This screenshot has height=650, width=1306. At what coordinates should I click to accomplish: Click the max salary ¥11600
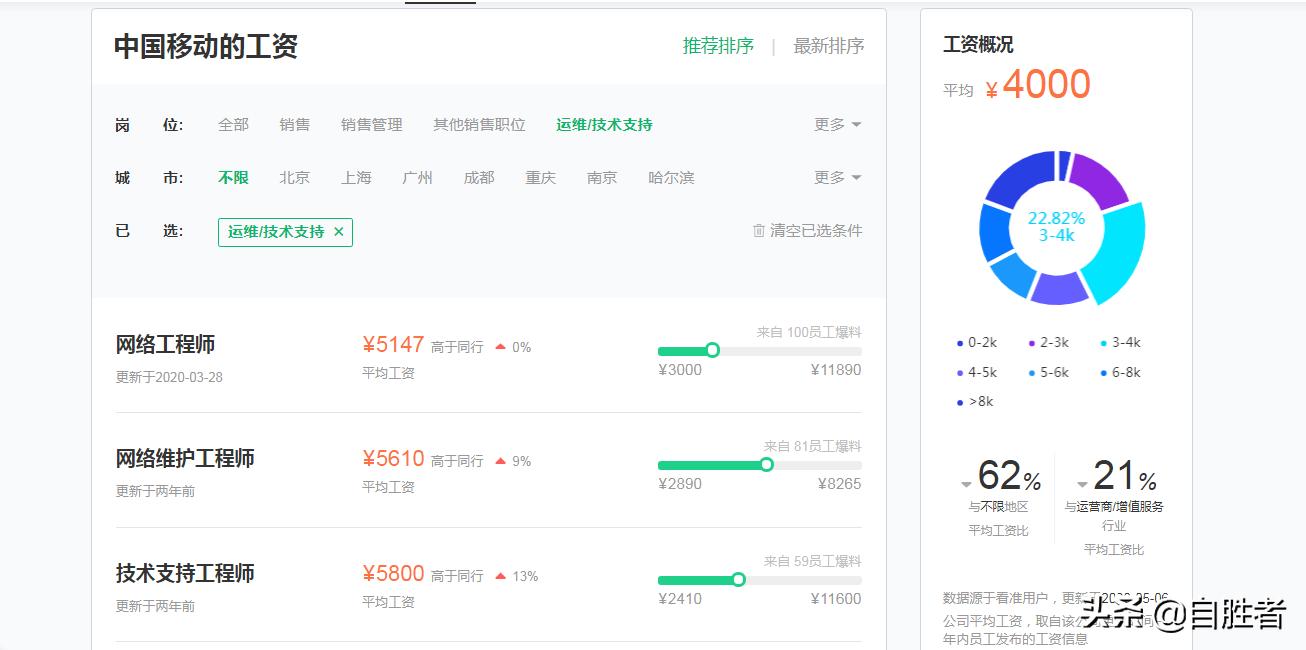point(836,599)
